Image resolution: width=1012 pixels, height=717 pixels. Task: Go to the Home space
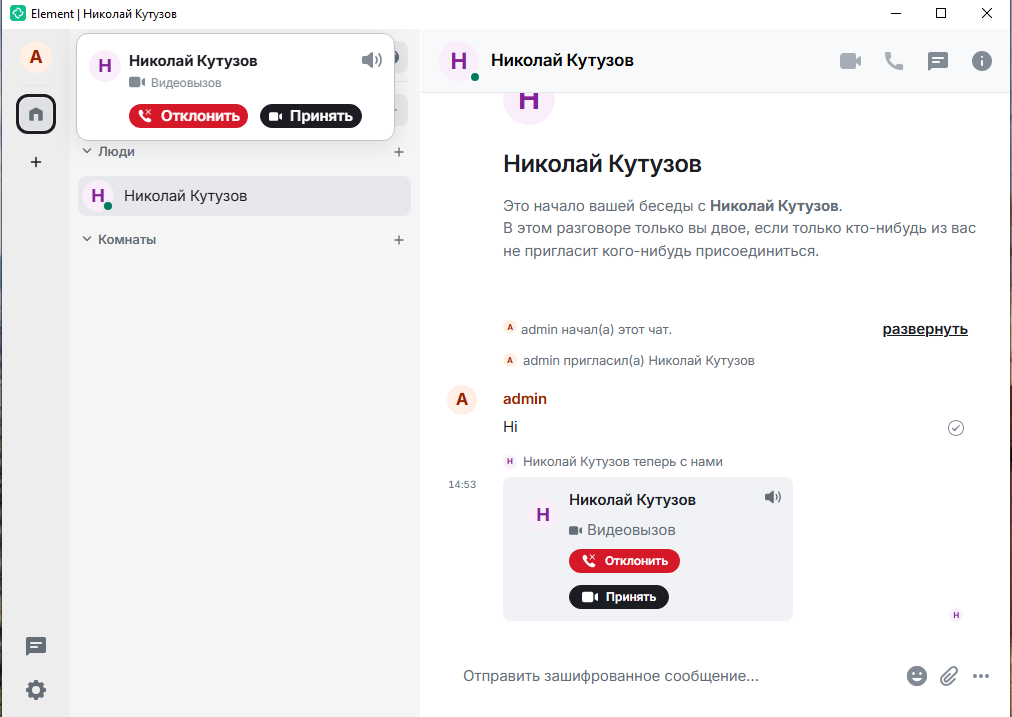(36, 114)
